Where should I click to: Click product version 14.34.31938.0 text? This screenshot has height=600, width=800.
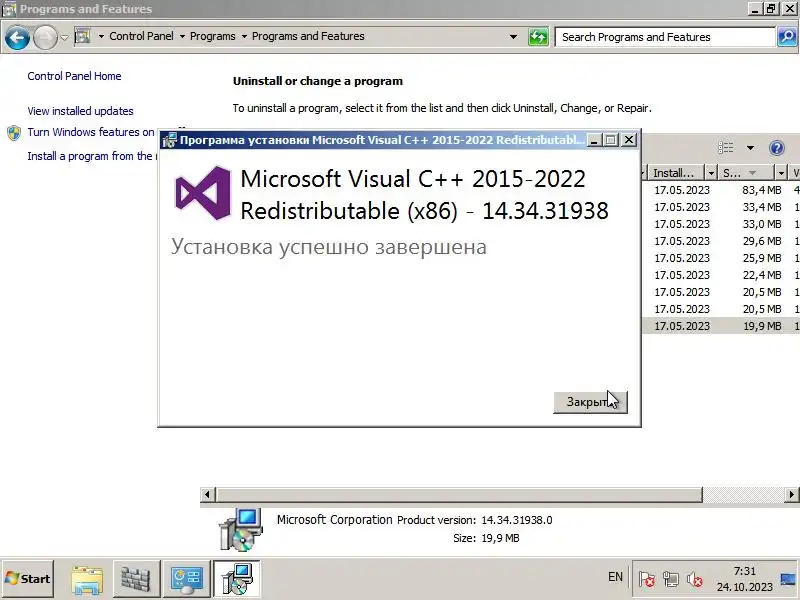(x=516, y=520)
